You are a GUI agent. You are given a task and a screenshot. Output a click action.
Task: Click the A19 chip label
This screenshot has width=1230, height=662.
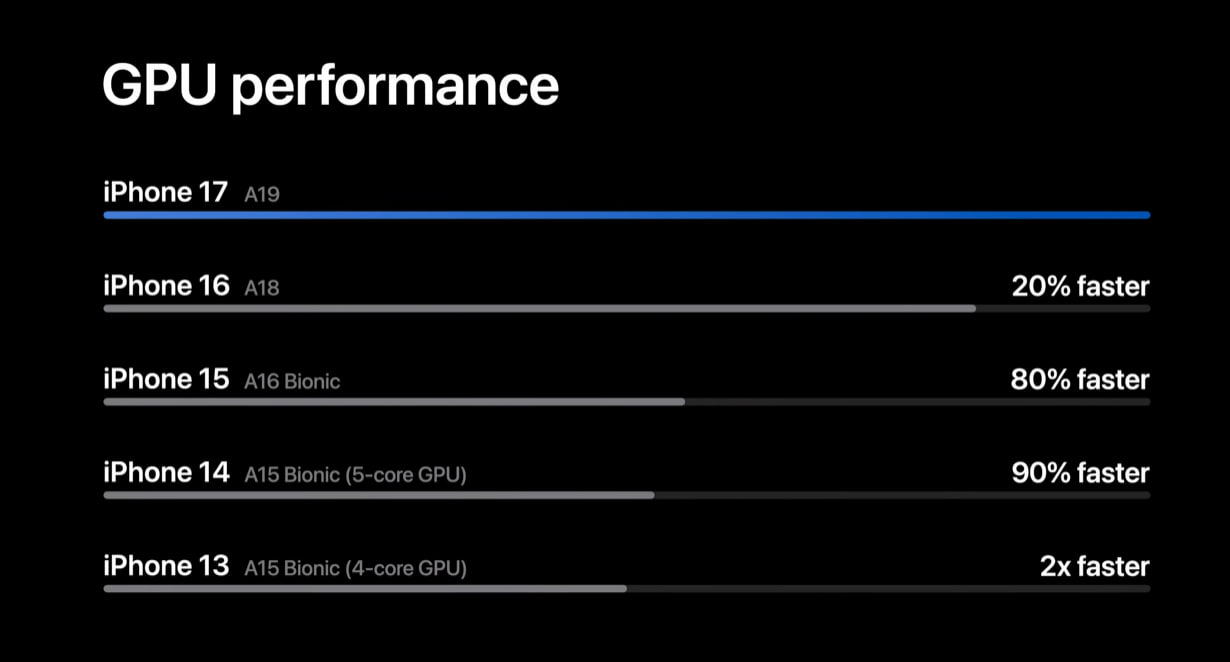(262, 195)
